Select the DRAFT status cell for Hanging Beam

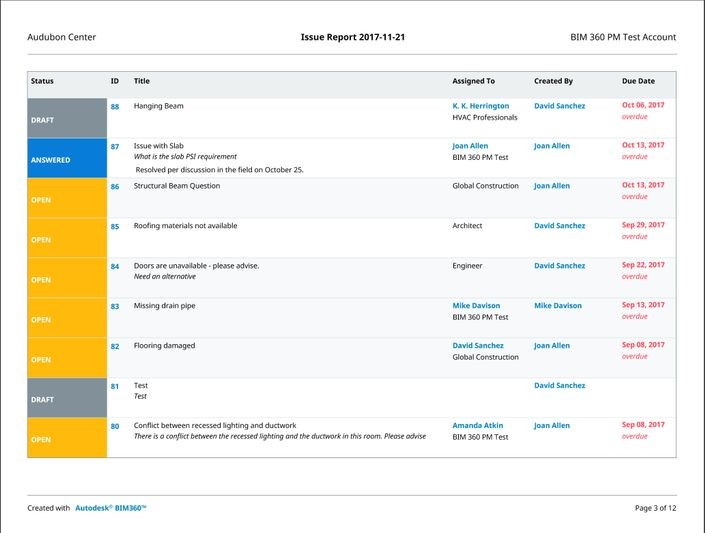click(67, 118)
